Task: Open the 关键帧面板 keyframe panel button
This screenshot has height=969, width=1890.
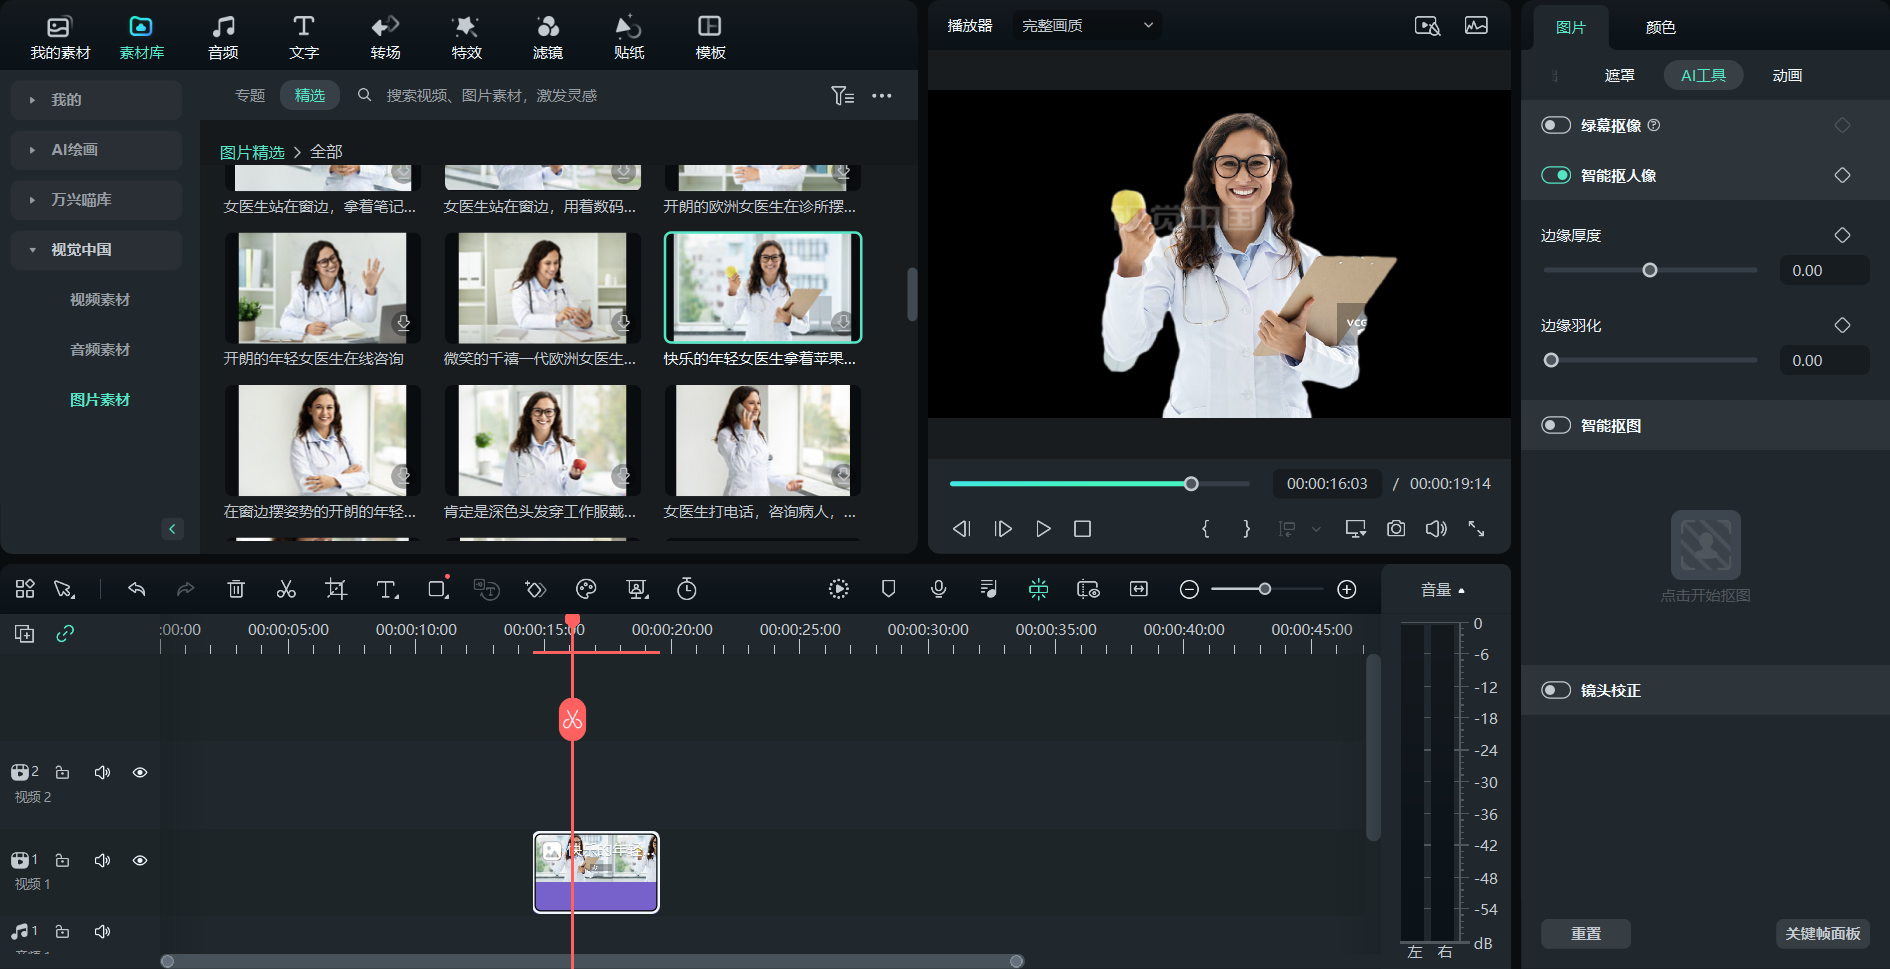Action: tap(1822, 933)
